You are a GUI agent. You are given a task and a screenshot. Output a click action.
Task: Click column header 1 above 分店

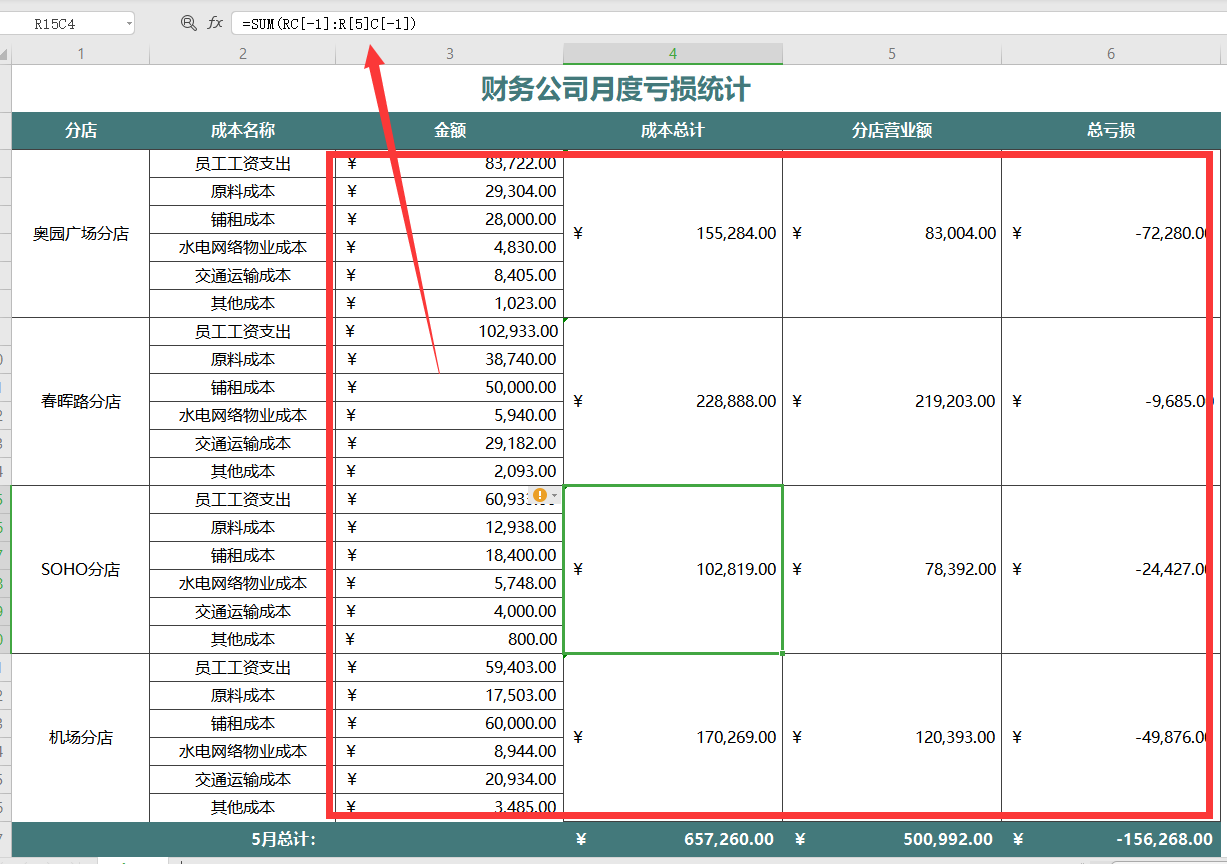(x=80, y=53)
